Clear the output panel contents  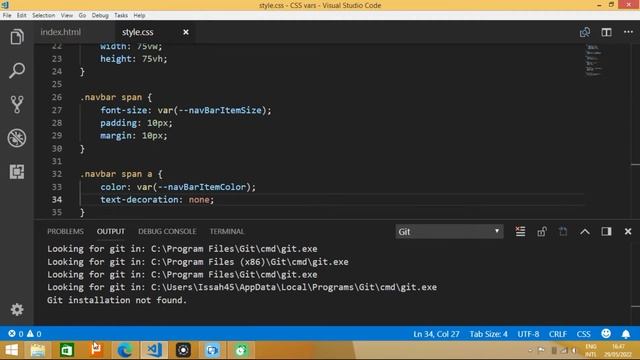pyautogui.click(x=520, y=231)
